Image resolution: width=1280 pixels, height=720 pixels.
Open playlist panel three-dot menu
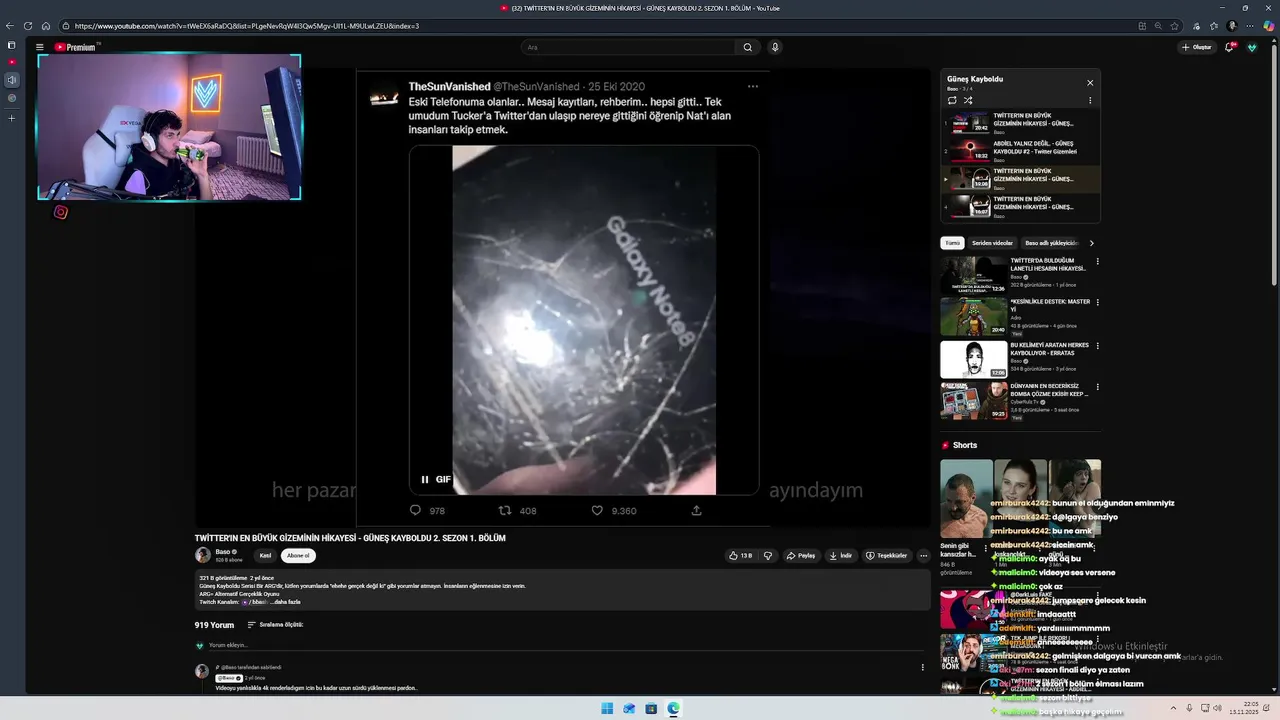(1090, 100)
